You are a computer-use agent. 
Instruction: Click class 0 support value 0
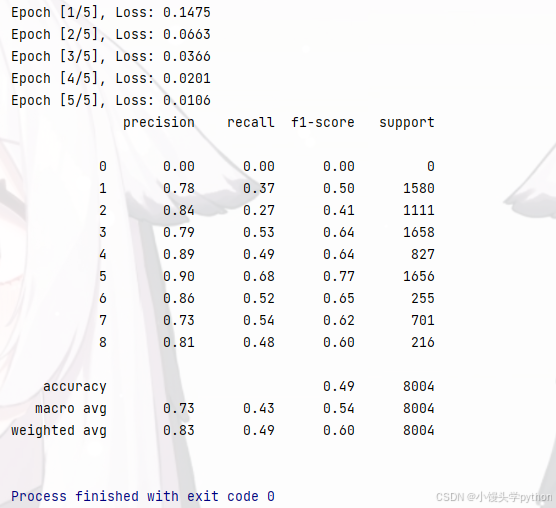(431, 167)
